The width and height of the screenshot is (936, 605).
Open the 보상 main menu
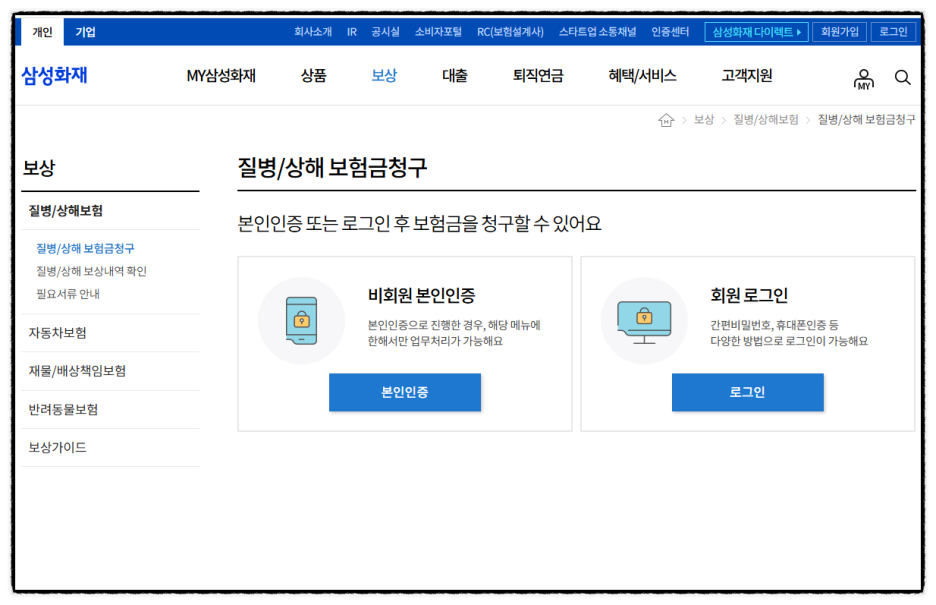coord(384,76)
